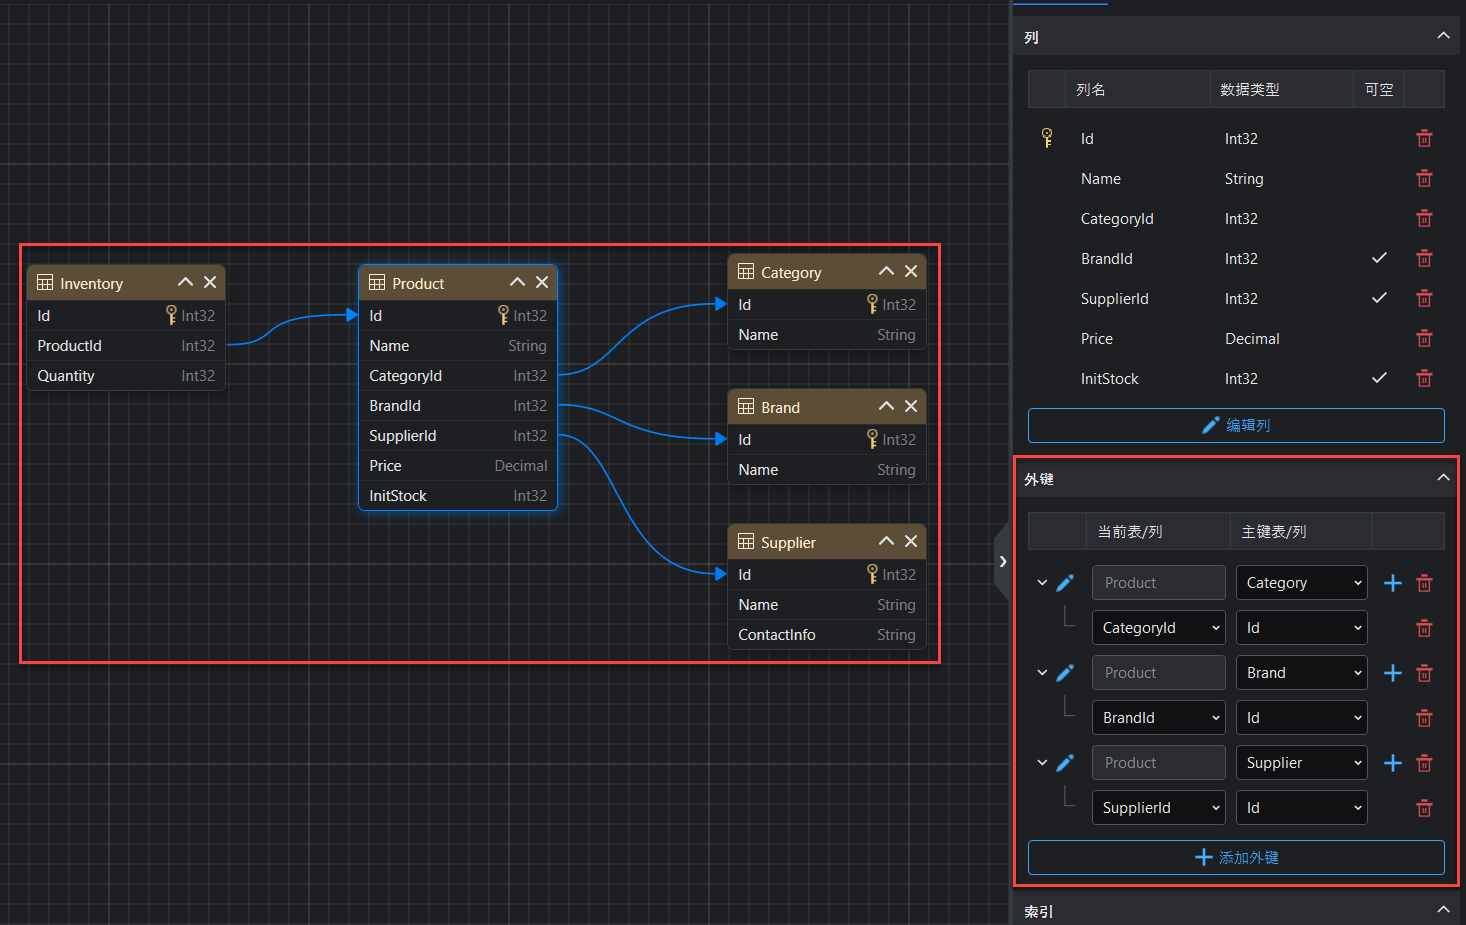Click the pencil edit icon for Category foreign key

click(x=1065, y=583)
